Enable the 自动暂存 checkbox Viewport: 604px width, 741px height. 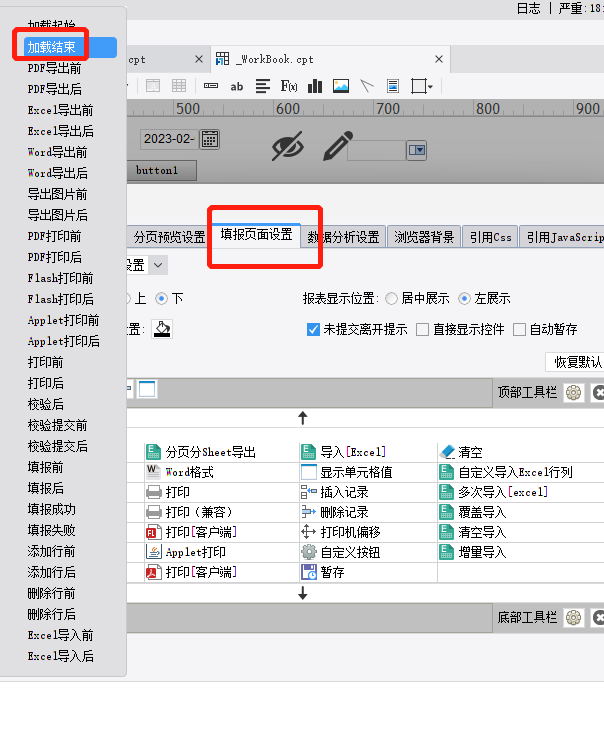tap(519, 329)
